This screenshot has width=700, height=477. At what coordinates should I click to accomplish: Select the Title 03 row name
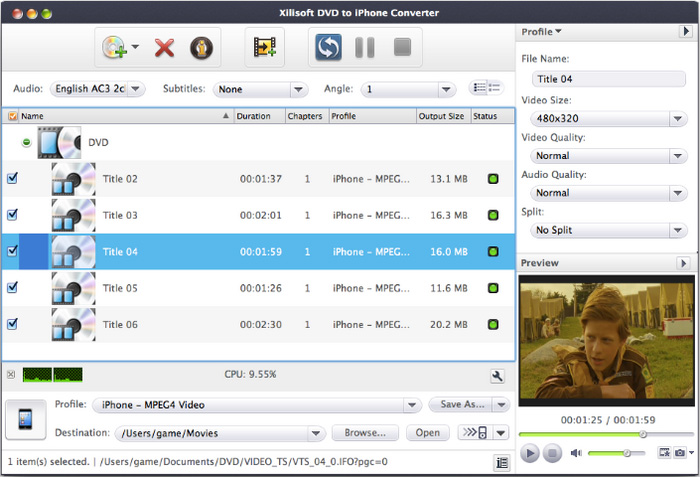click(x=120, y=215)
